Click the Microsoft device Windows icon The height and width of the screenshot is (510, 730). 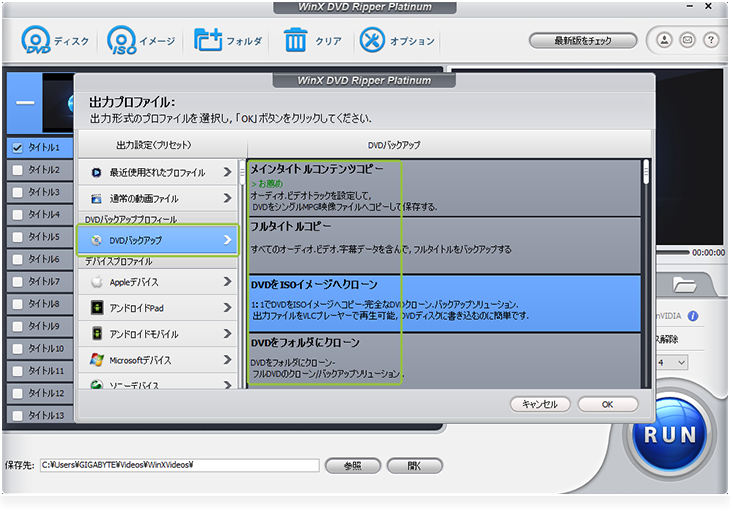coord(96,360)
